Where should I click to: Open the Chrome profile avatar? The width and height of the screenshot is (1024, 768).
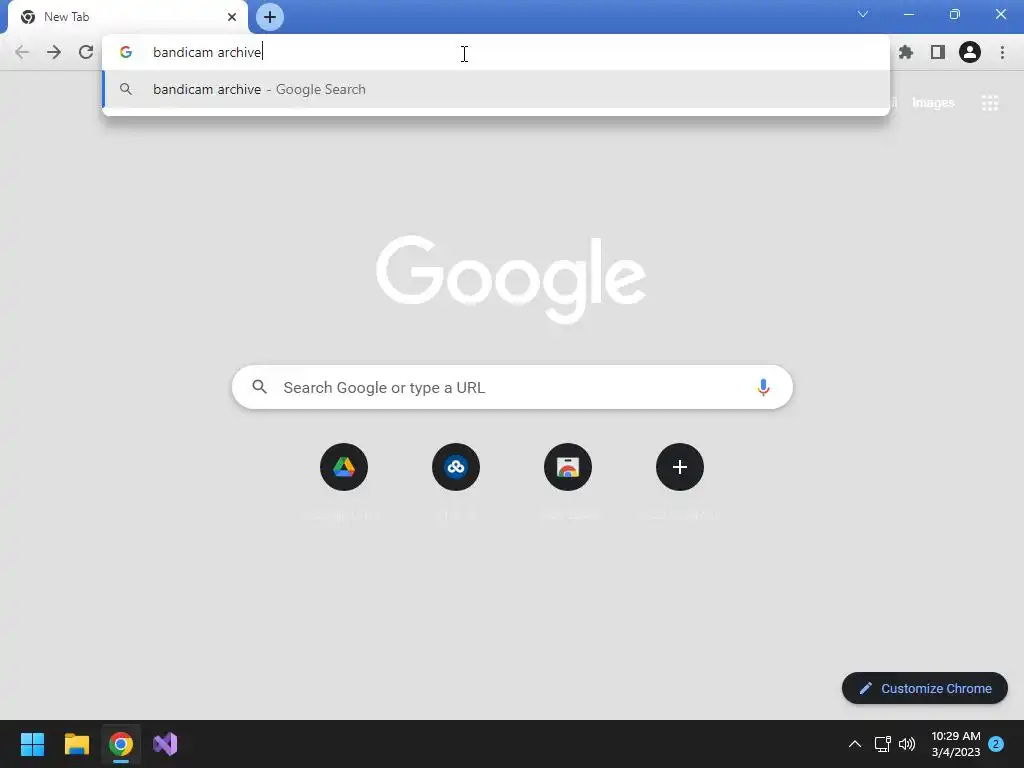970,52
